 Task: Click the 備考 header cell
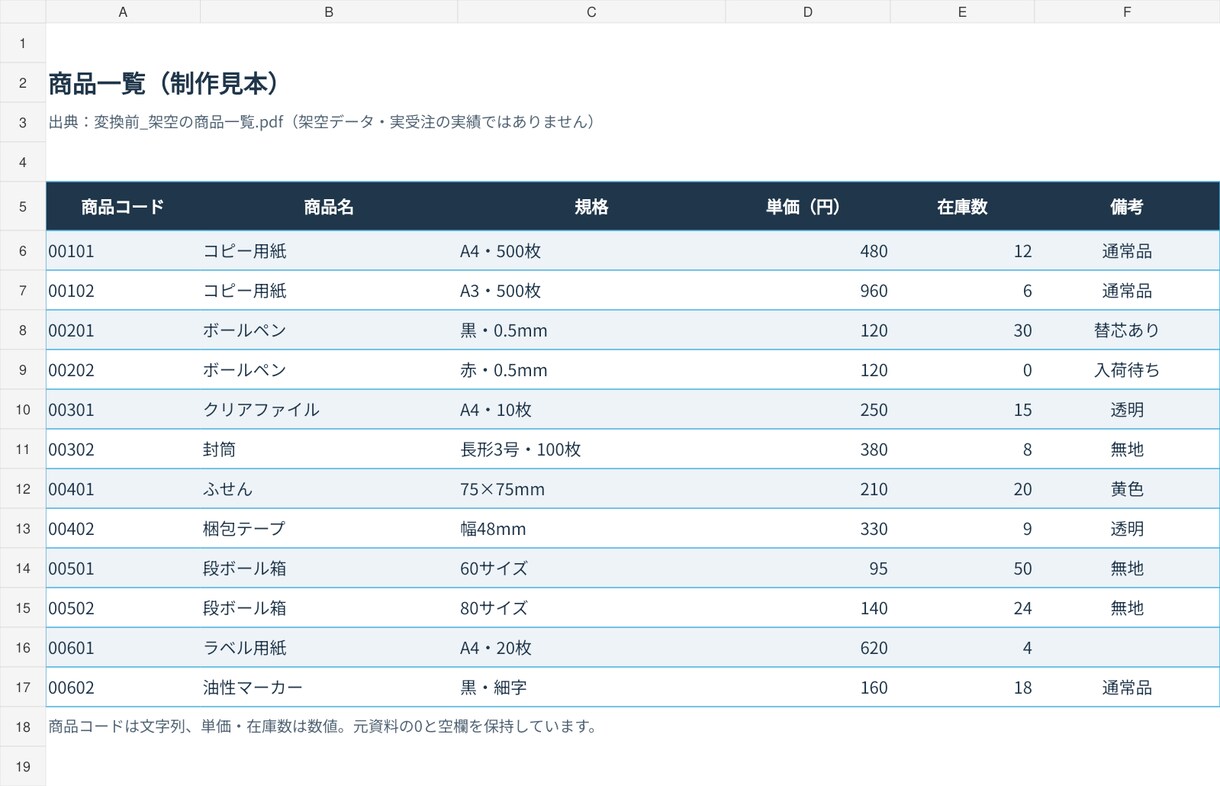click(1127, 207)
